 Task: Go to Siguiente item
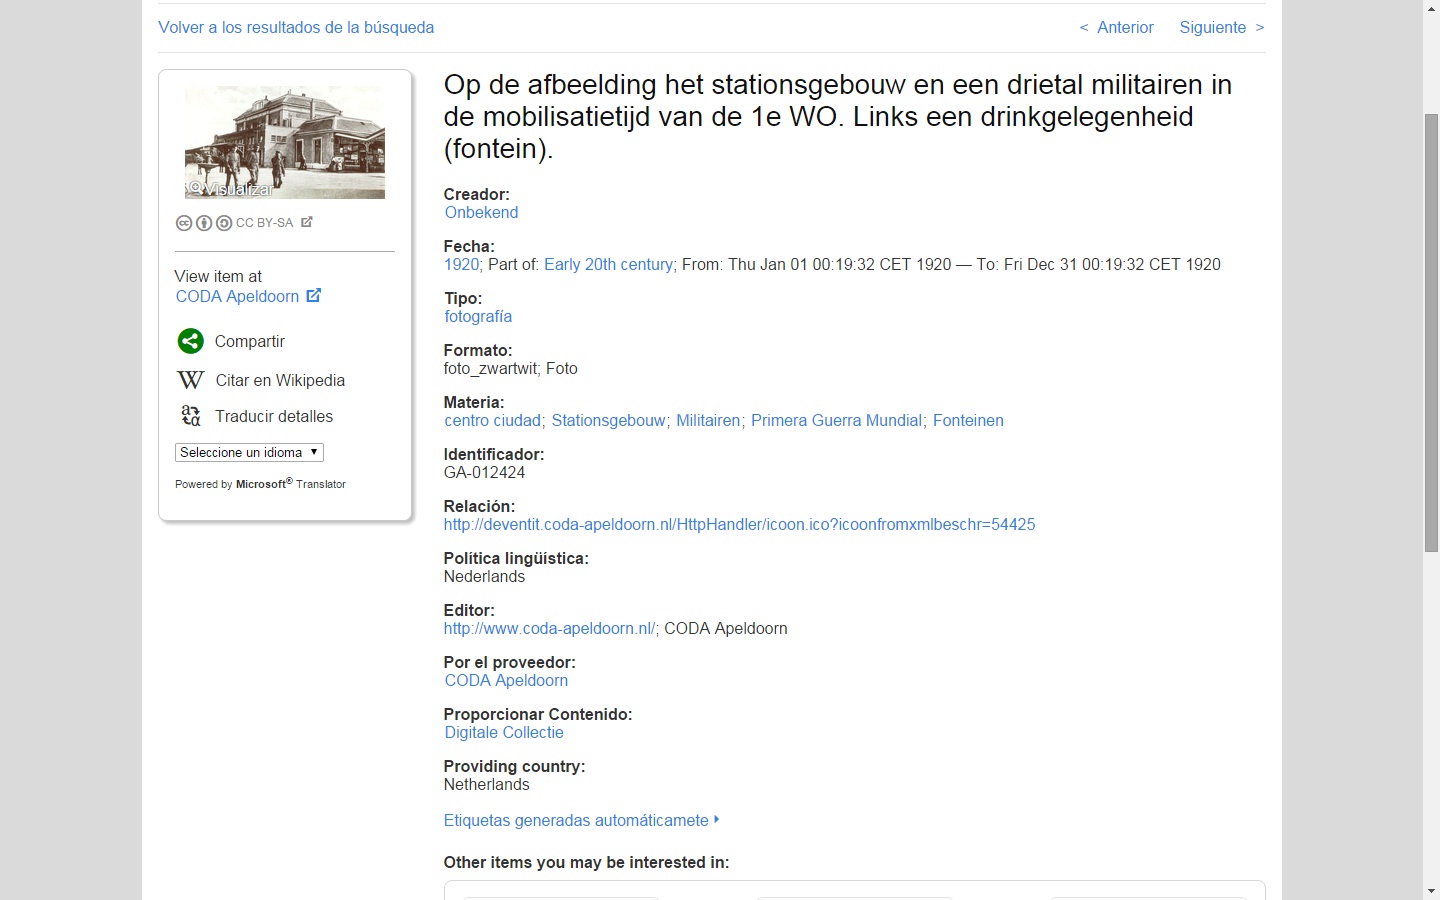tap(1221, 28)
